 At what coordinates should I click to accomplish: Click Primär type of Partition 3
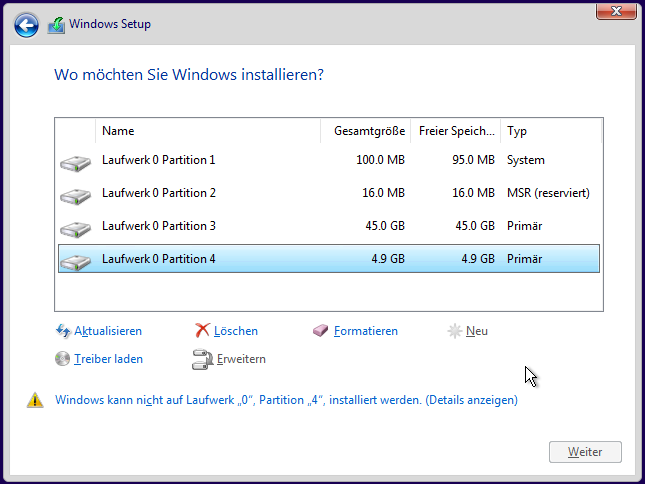point(524,226)
